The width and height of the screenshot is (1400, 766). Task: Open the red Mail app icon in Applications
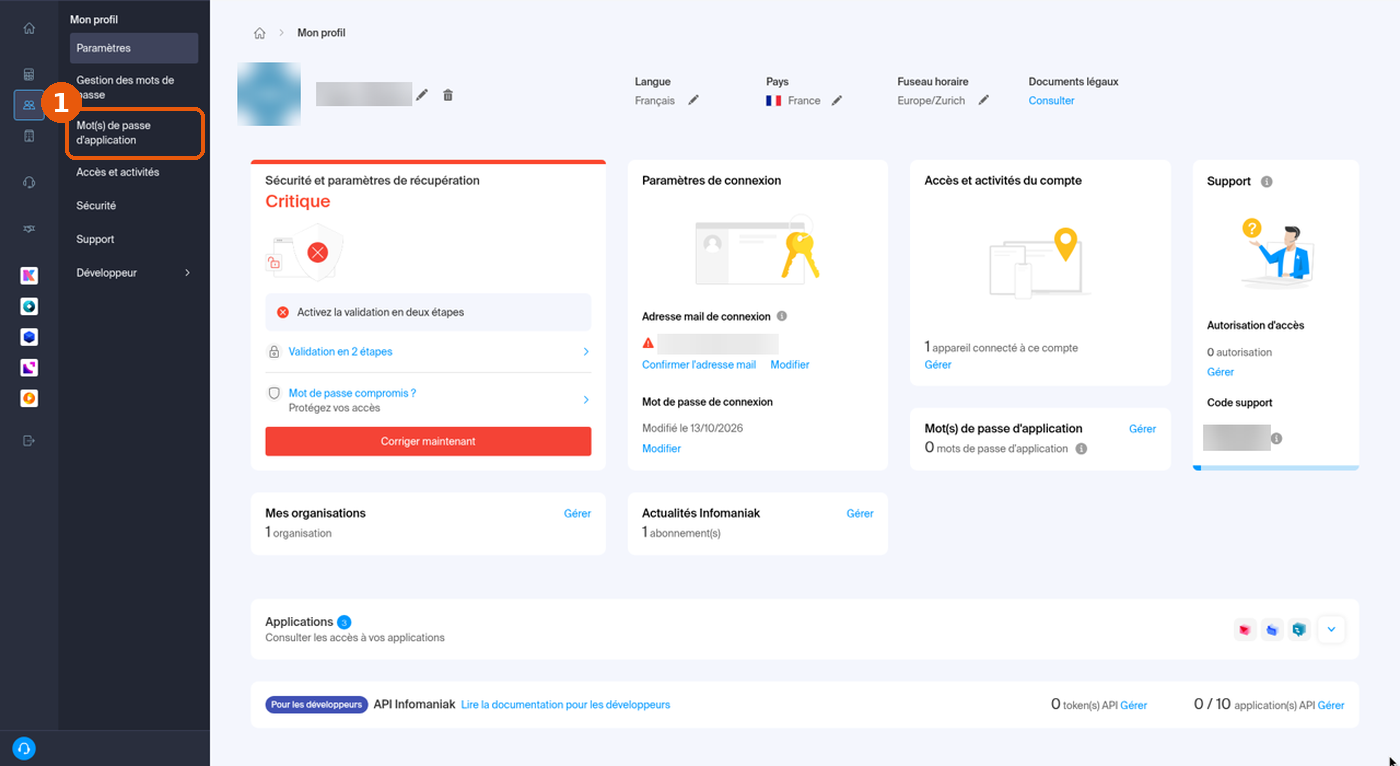(1245, 630)
